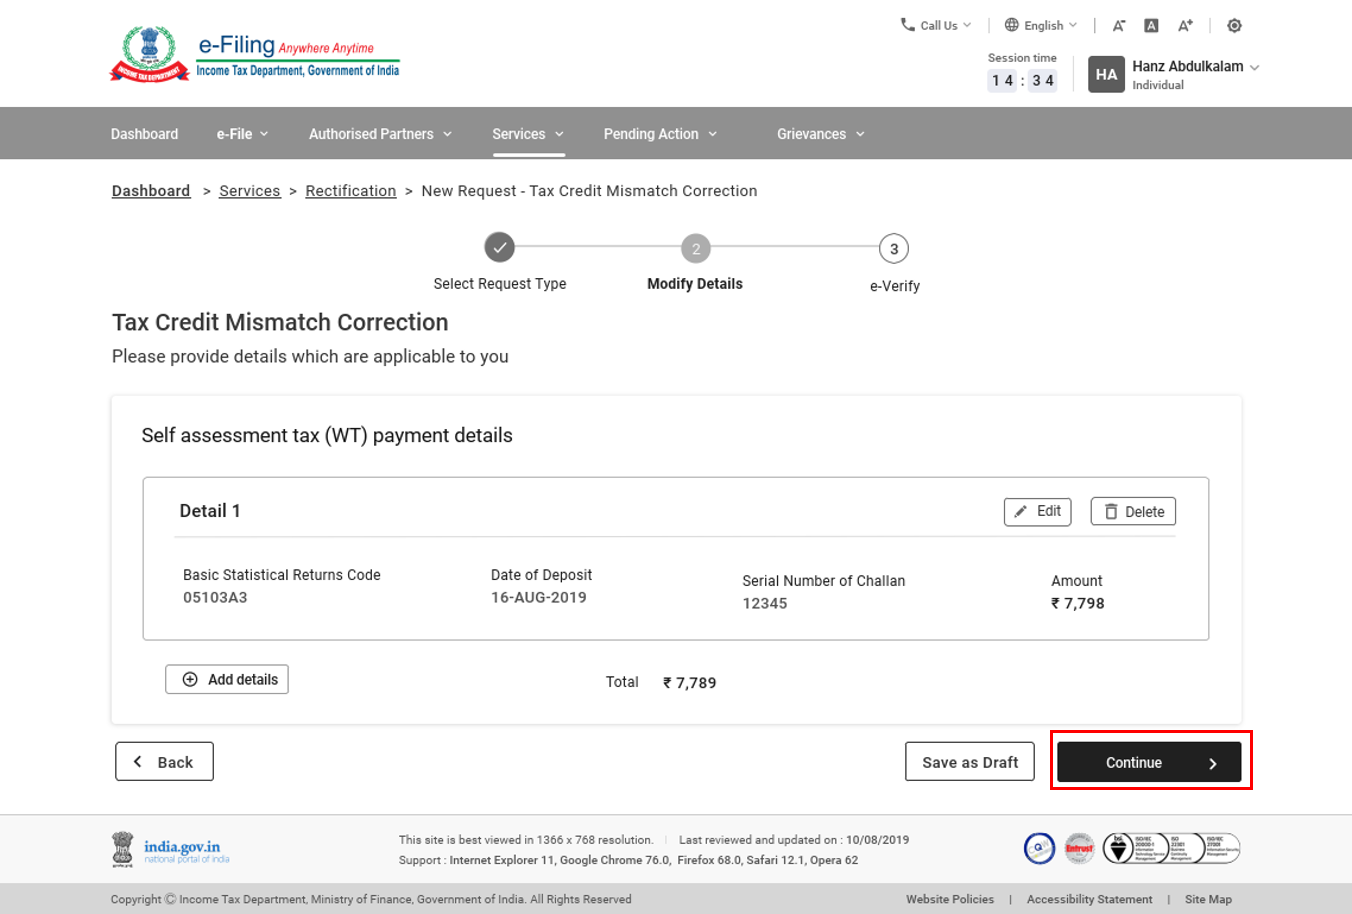Open the Call Us dropdown
1352x914 pixels.
[x=936, y=25]
